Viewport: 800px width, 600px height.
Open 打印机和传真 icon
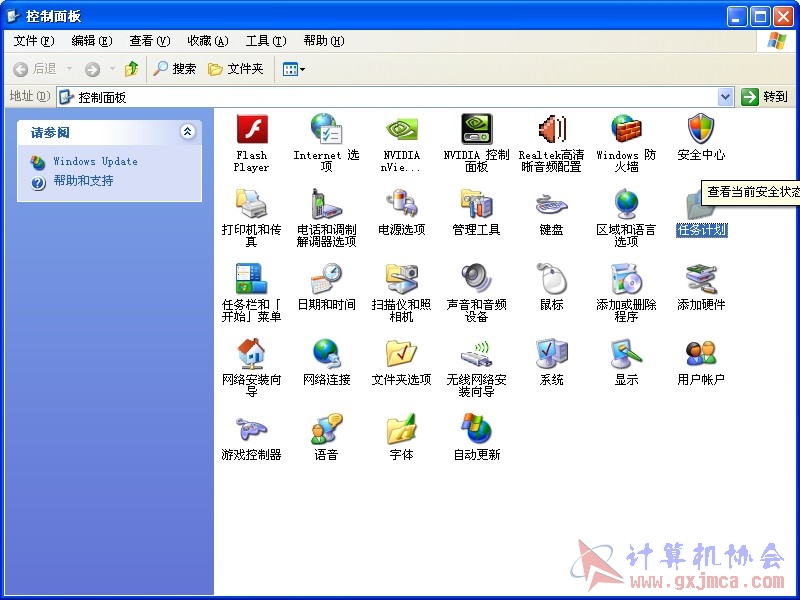252,204
